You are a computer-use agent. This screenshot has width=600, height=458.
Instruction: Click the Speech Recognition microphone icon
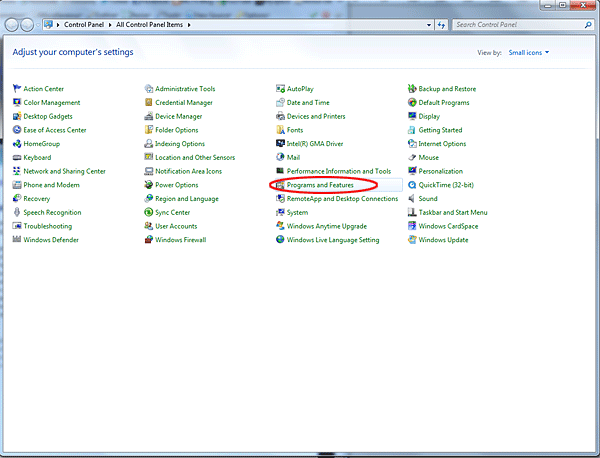click(16, 212)
